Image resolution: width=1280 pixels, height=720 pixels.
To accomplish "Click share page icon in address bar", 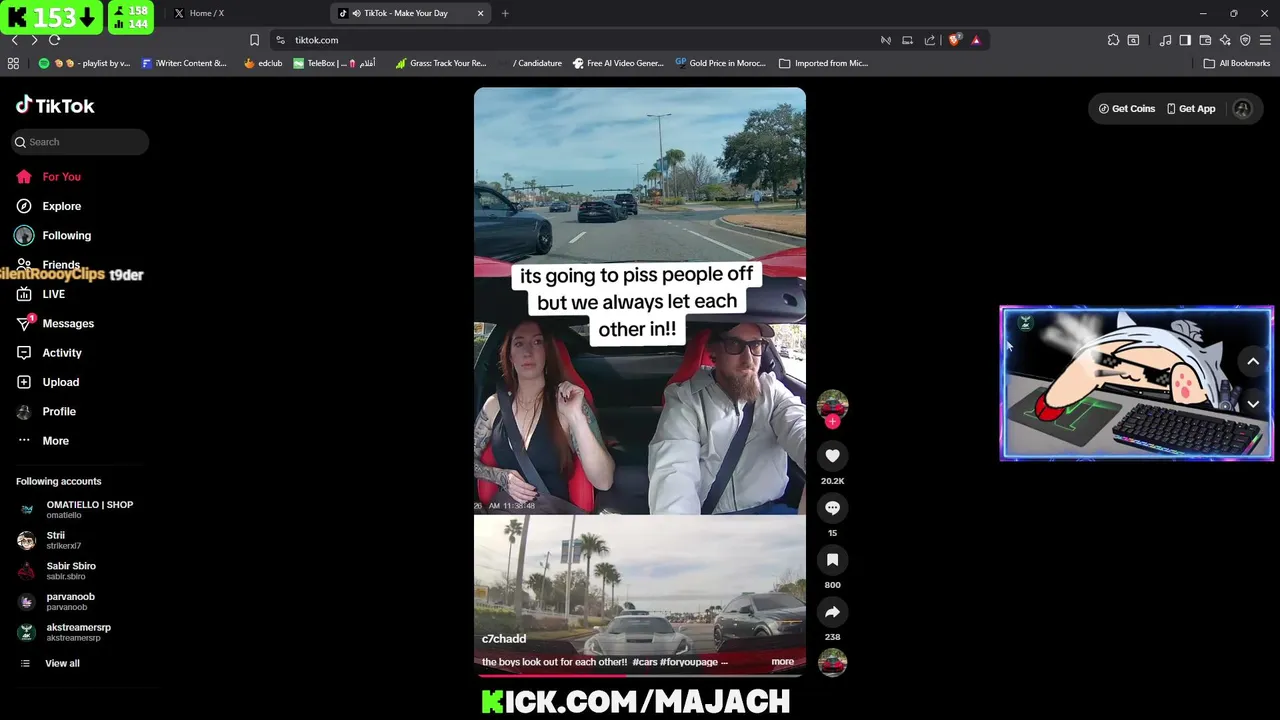I will [930, 40].
